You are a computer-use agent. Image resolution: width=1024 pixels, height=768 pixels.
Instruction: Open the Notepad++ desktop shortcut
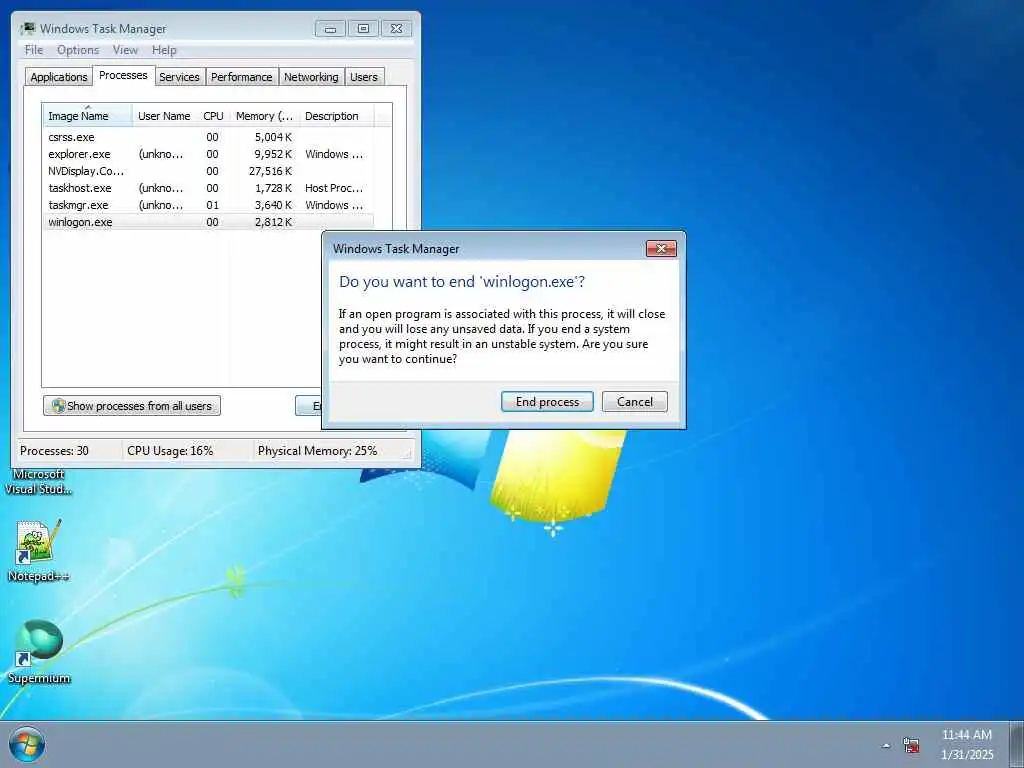38,551
